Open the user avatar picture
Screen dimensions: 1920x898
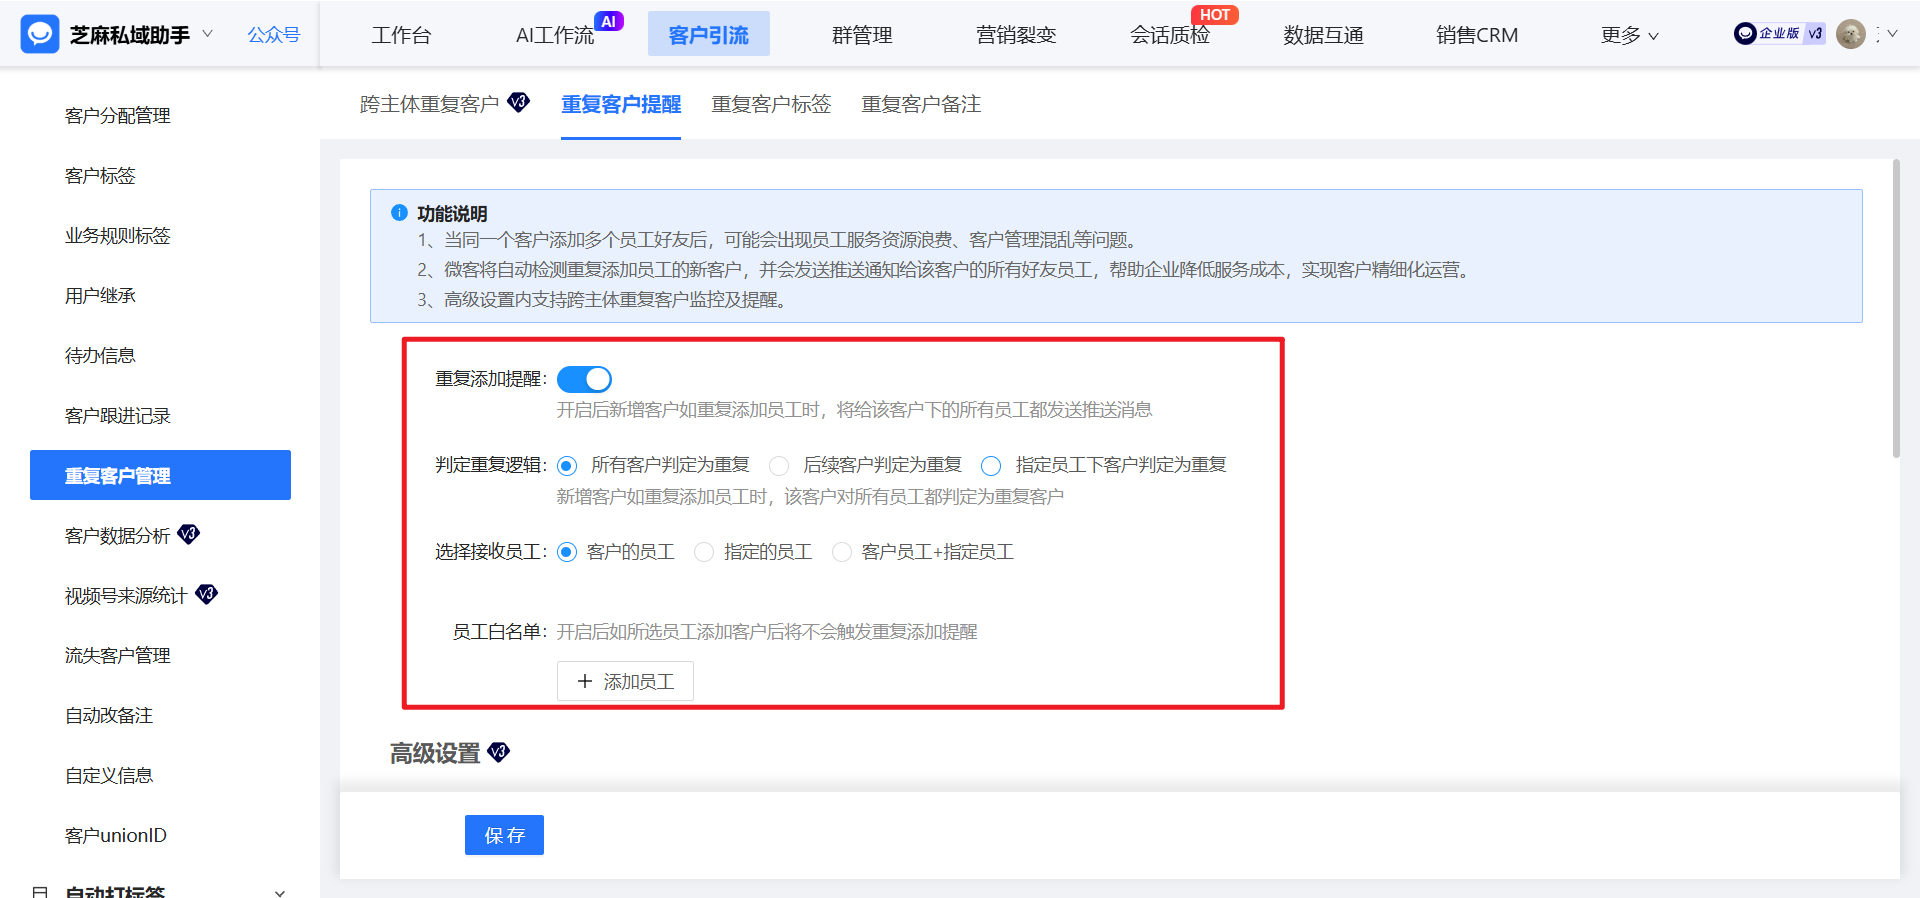[x=1851, y=34]
